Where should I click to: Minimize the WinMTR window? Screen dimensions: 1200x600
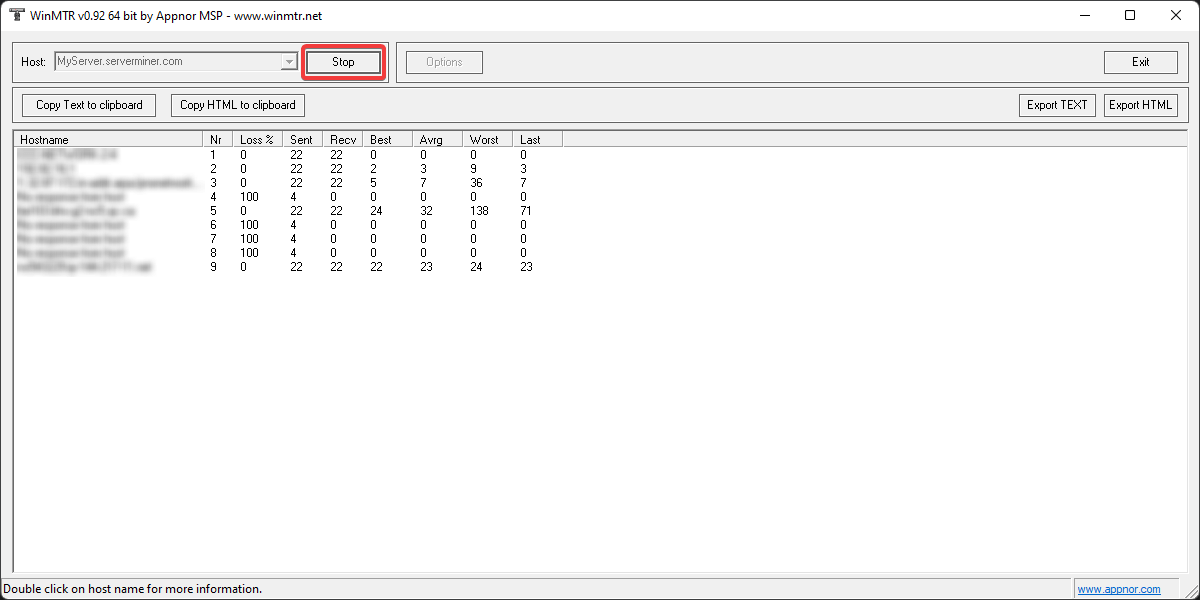coord(1084,15)
